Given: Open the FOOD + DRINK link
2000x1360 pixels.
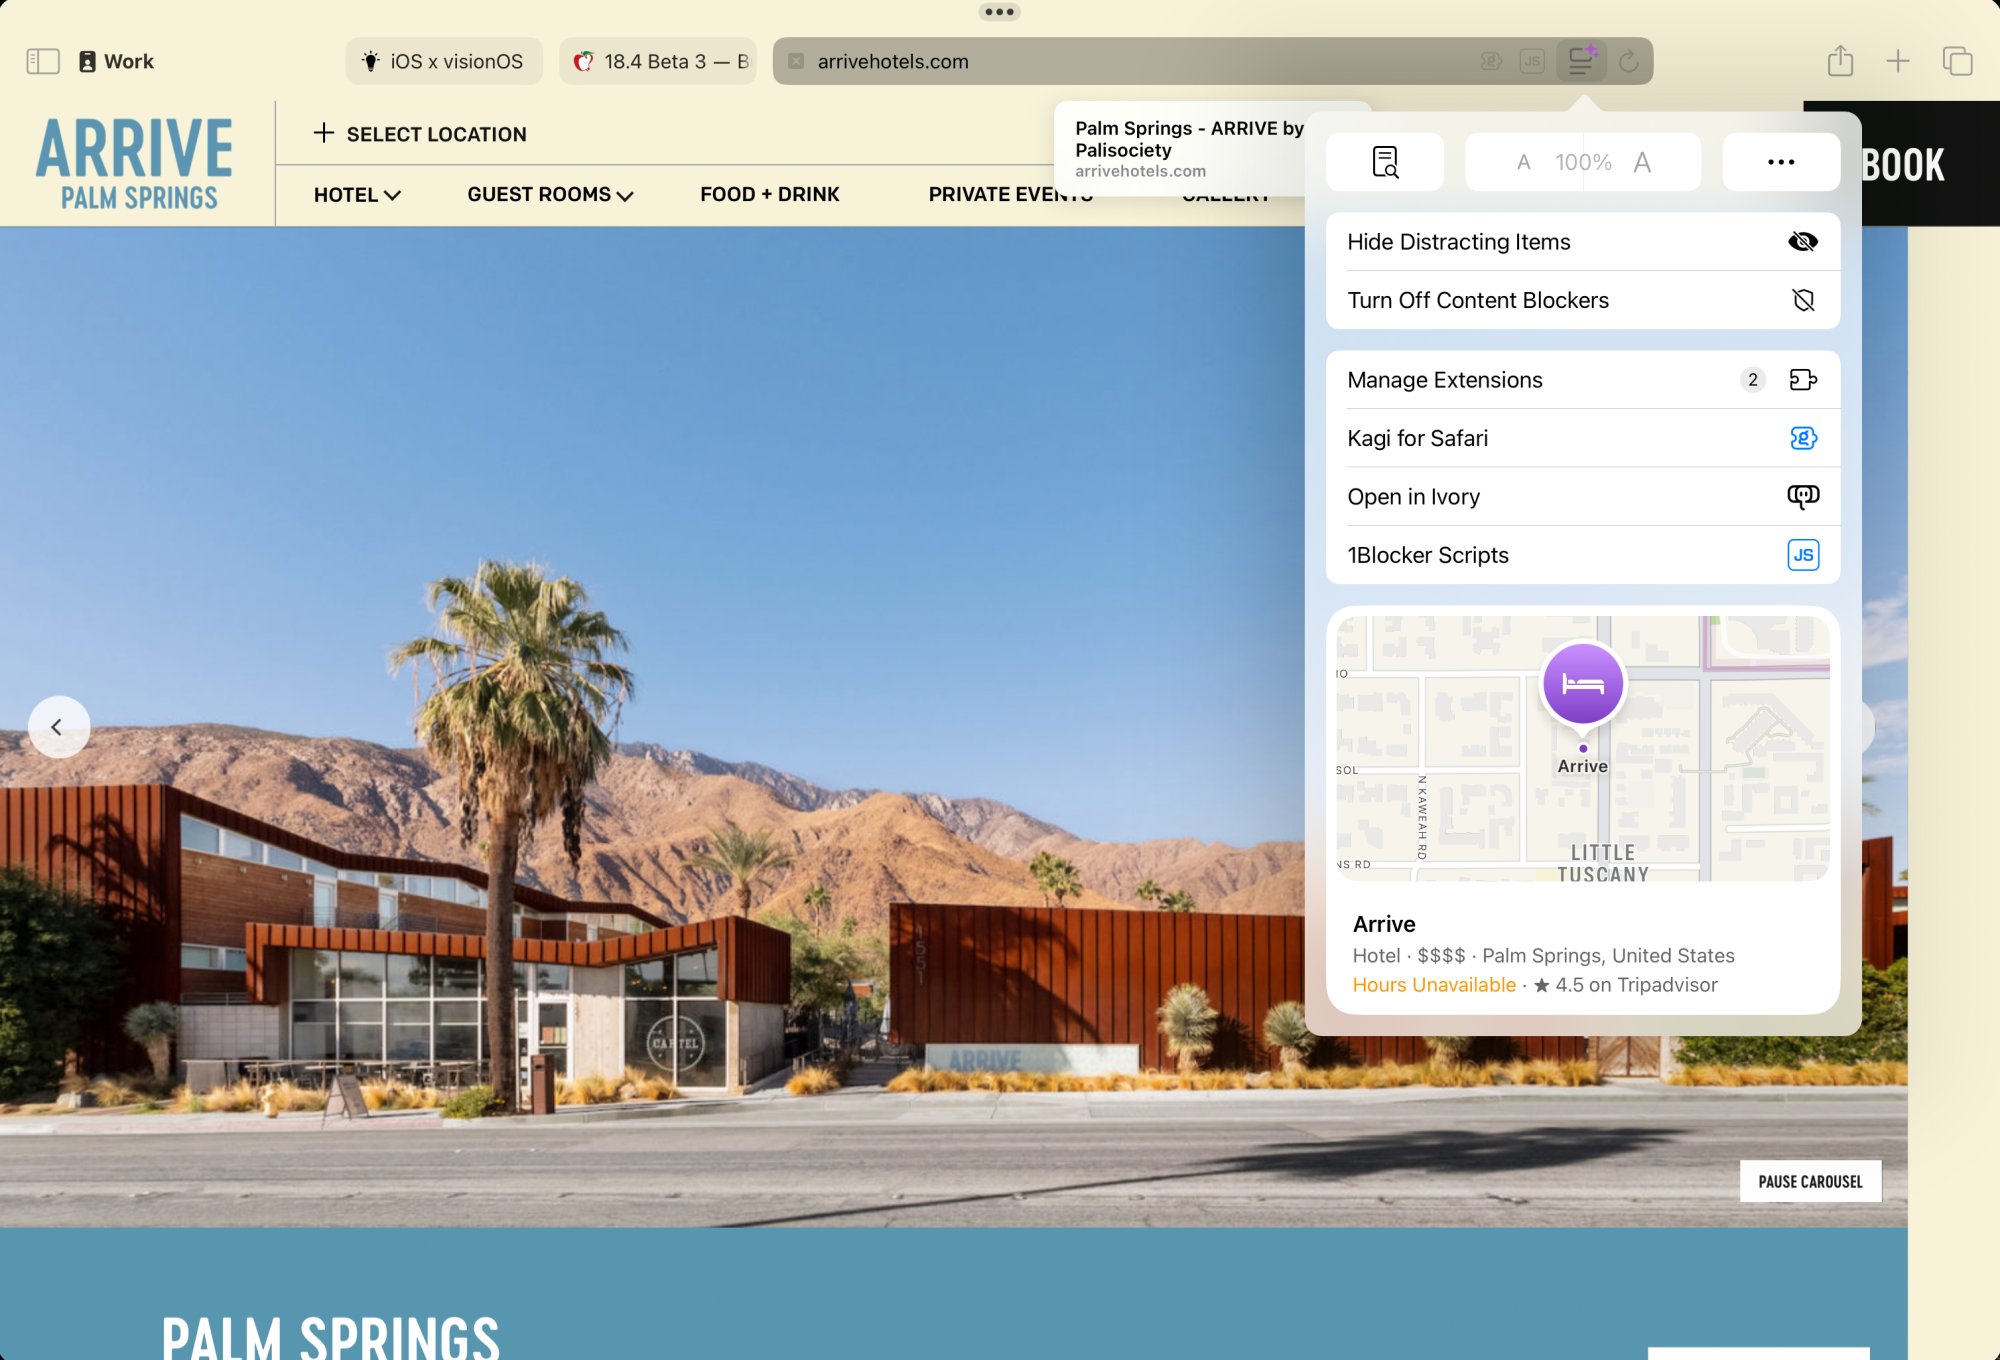Looking at the screenshot, I should (x=769, y=195).
